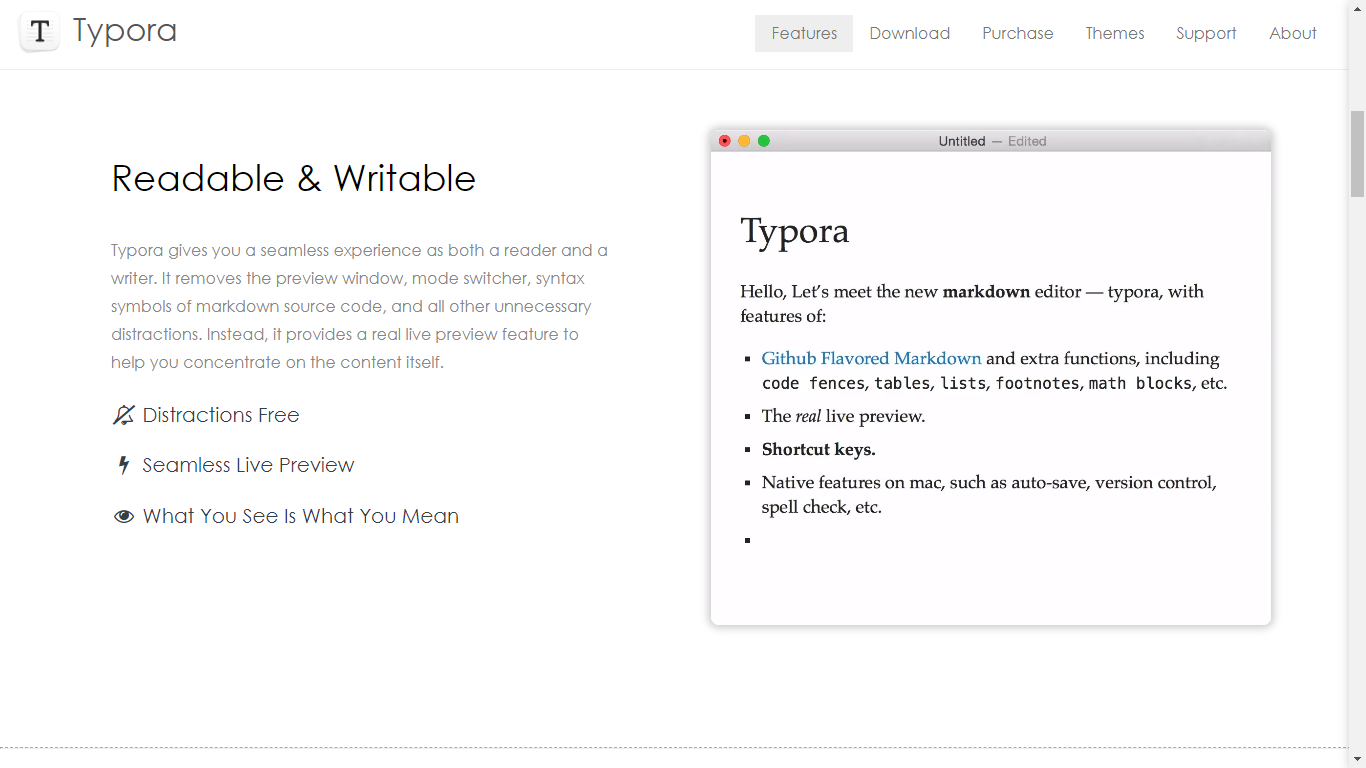The height and width of the screenshot is (768, 1366).
Task: Click the lightning bolt Seamless Live Preview icon
Action: (124, 465)
